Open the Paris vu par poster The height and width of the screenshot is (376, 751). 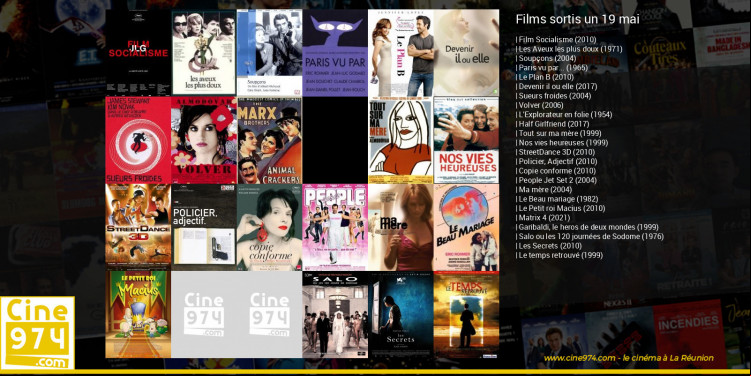pyautogui.click(x=335, y=53)
